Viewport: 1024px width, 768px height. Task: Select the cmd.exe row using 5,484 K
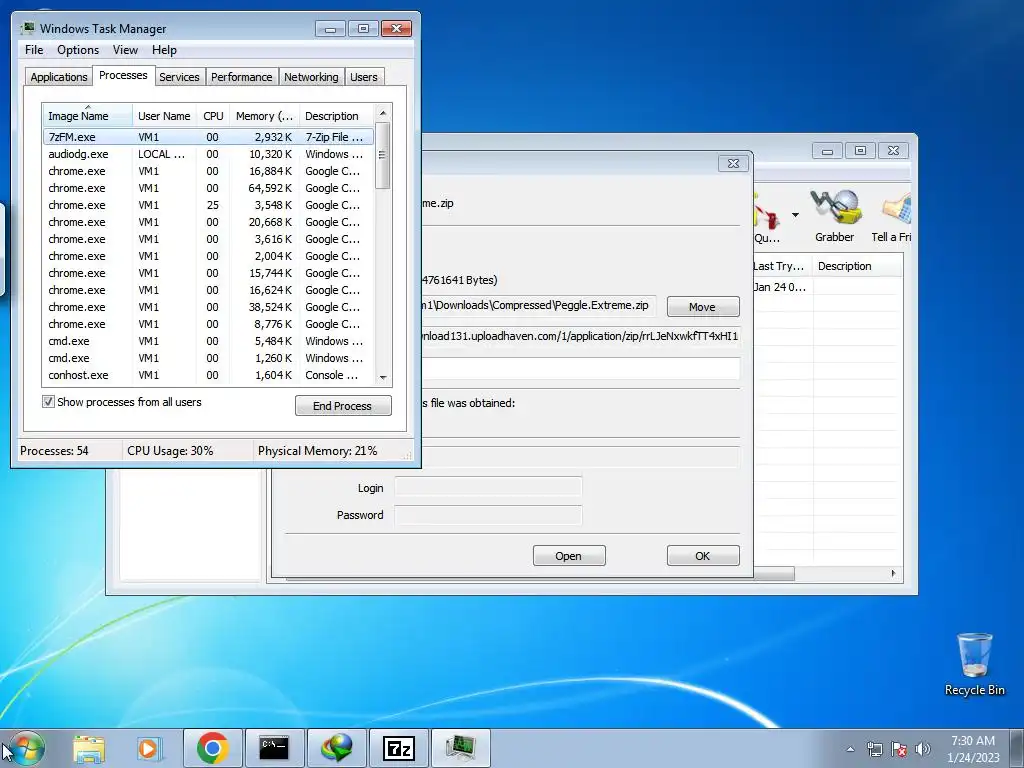(x=208, y=341)
